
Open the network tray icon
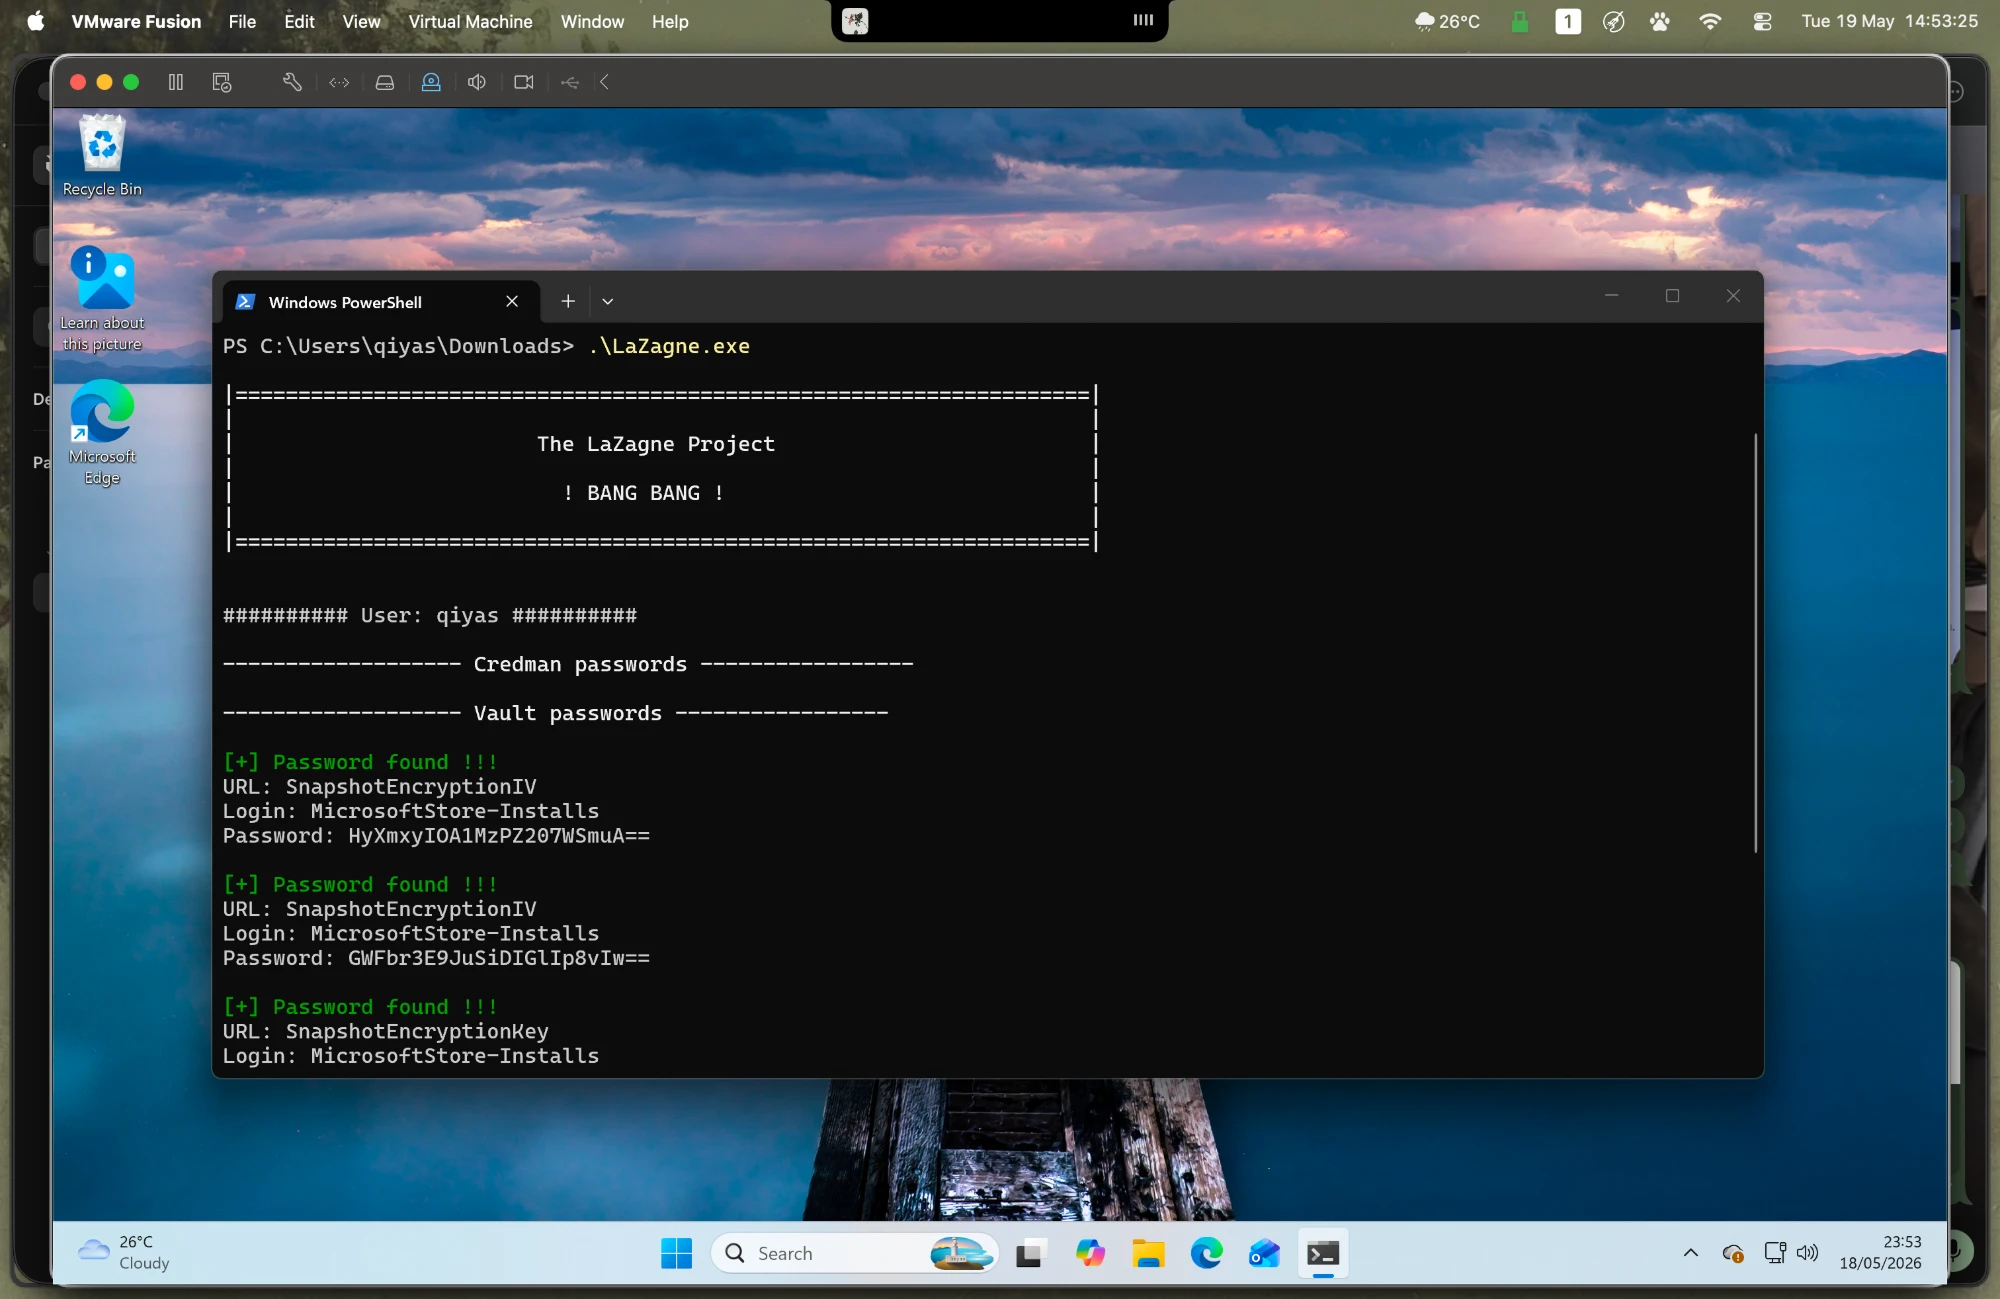tap(1775, 1253)
